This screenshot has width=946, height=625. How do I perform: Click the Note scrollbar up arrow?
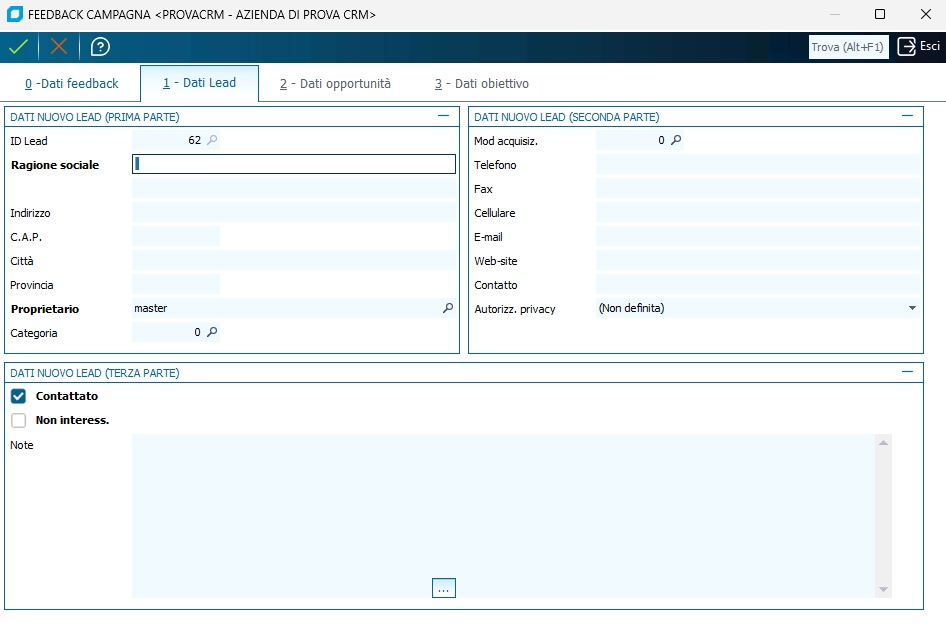coord(883,443)
